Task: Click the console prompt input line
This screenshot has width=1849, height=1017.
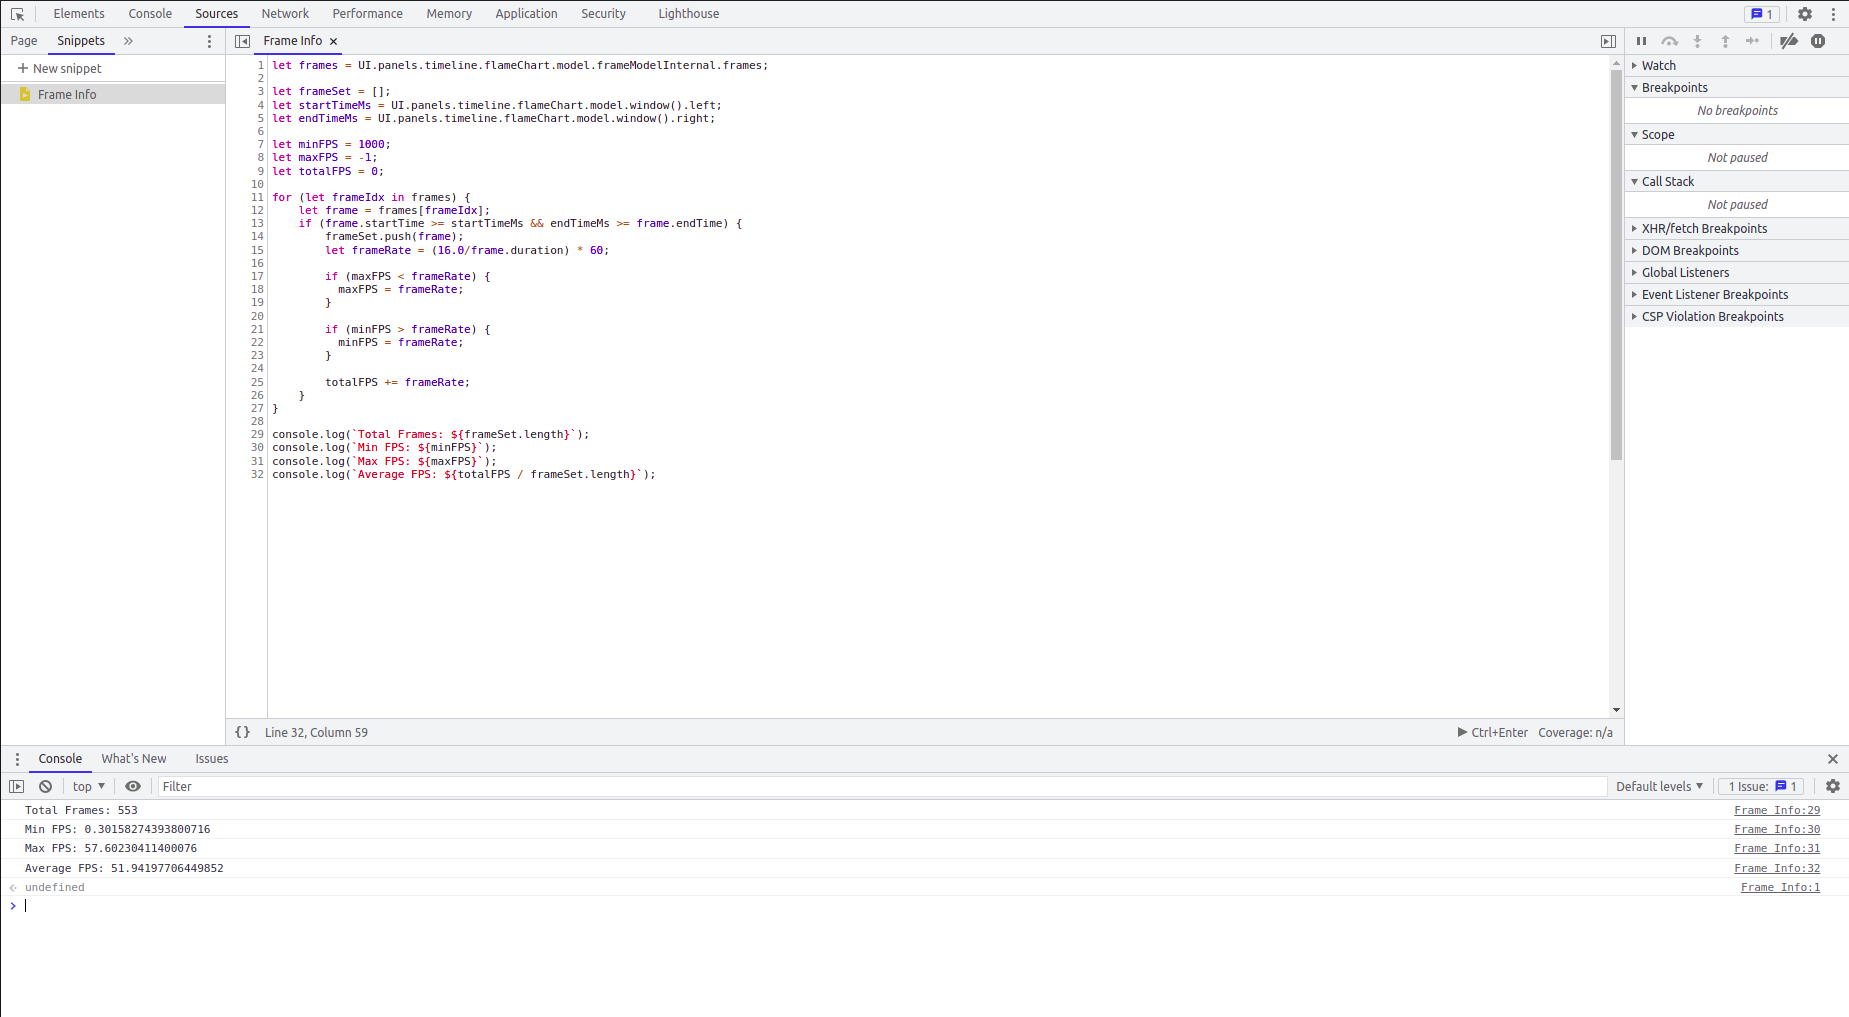Action: [924, 905]
